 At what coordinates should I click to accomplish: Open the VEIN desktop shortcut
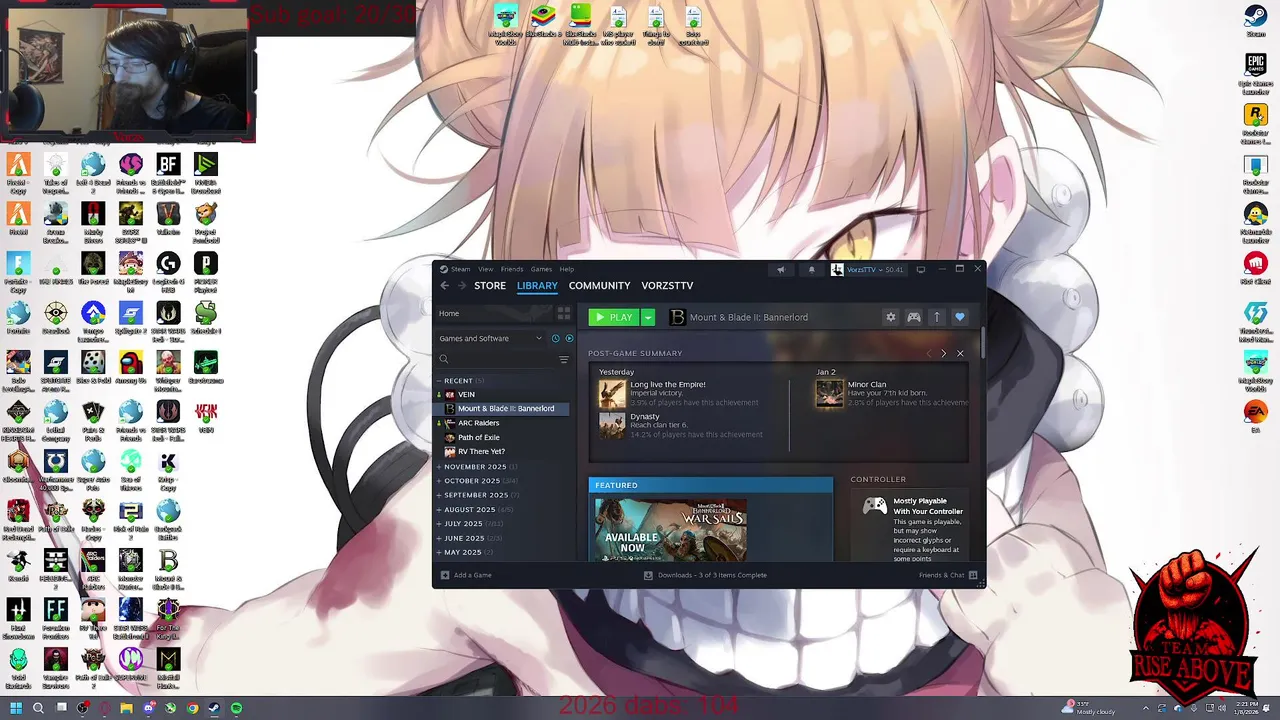tap(206, 416)
